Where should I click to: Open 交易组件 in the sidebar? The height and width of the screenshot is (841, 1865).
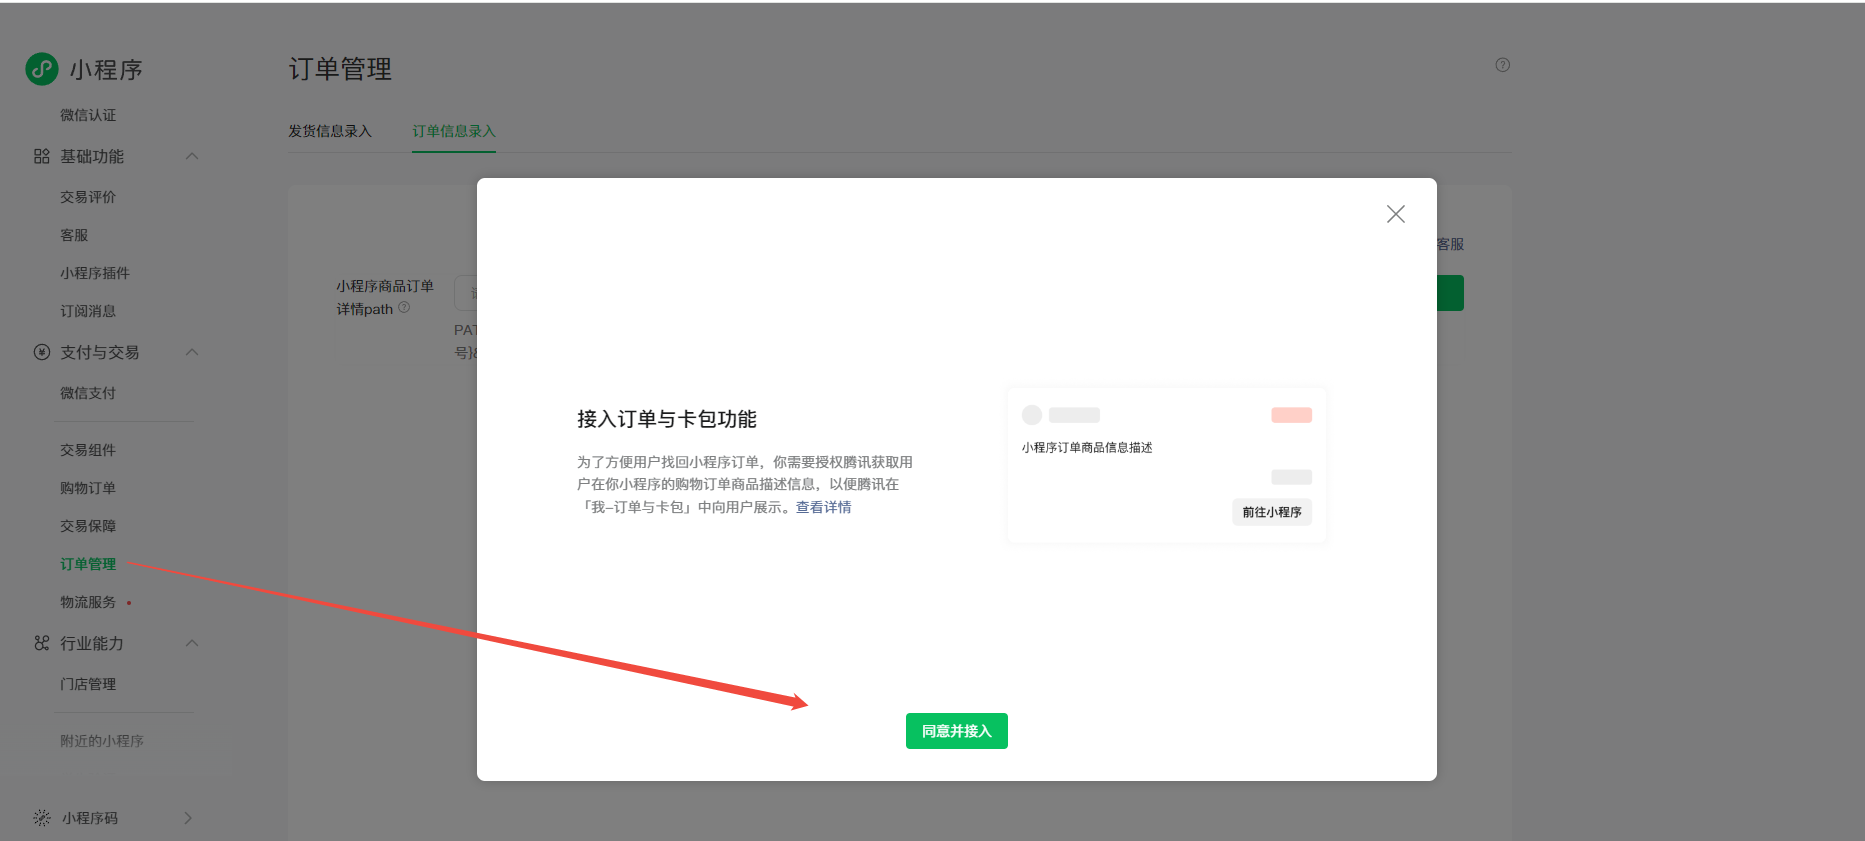[x=88, y=450]
